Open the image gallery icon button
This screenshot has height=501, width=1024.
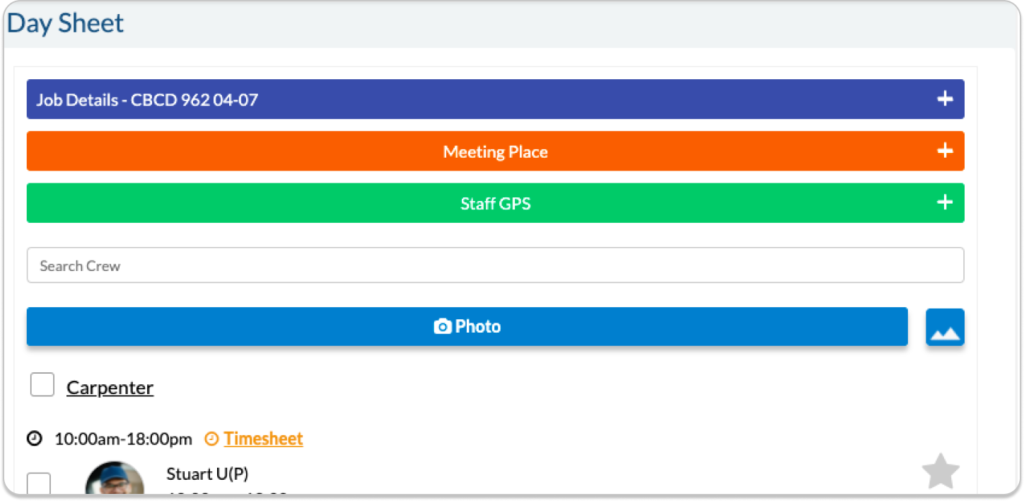point(945,327)
